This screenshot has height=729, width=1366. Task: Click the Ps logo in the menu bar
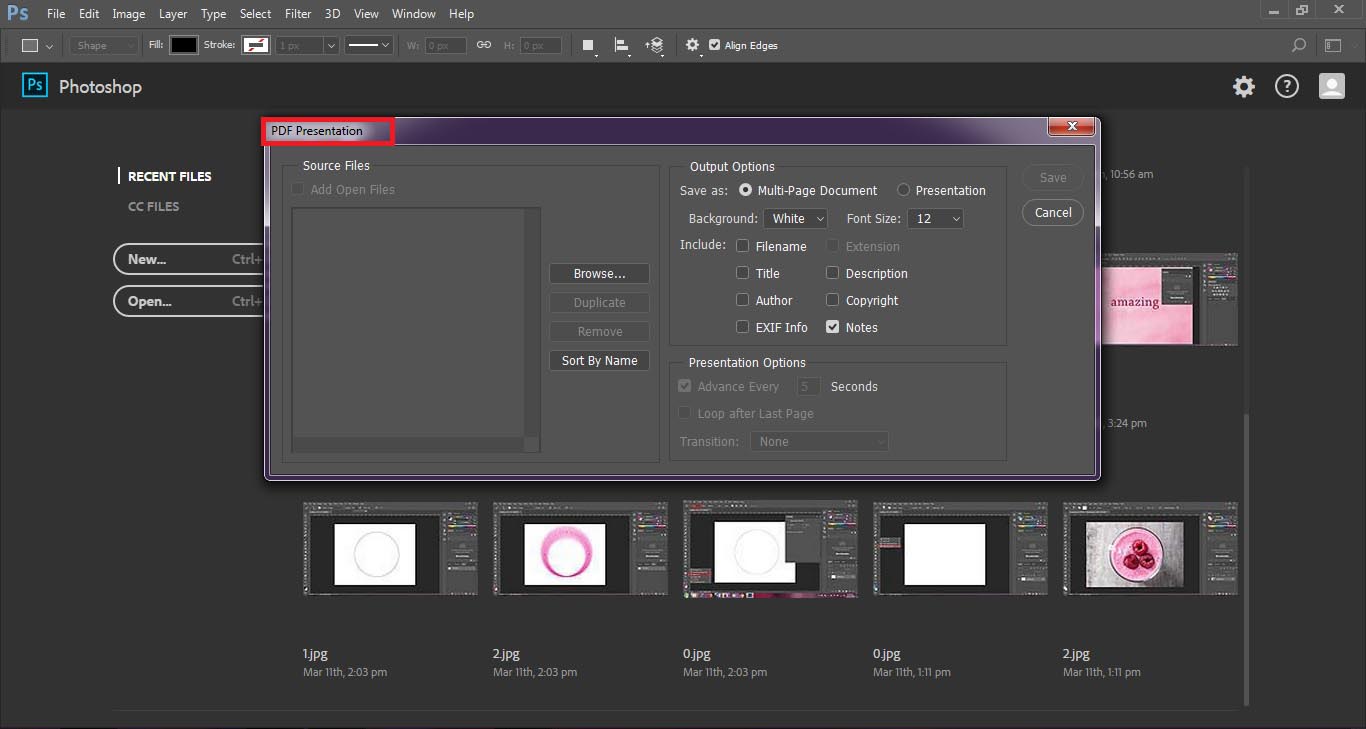[17, 14]
